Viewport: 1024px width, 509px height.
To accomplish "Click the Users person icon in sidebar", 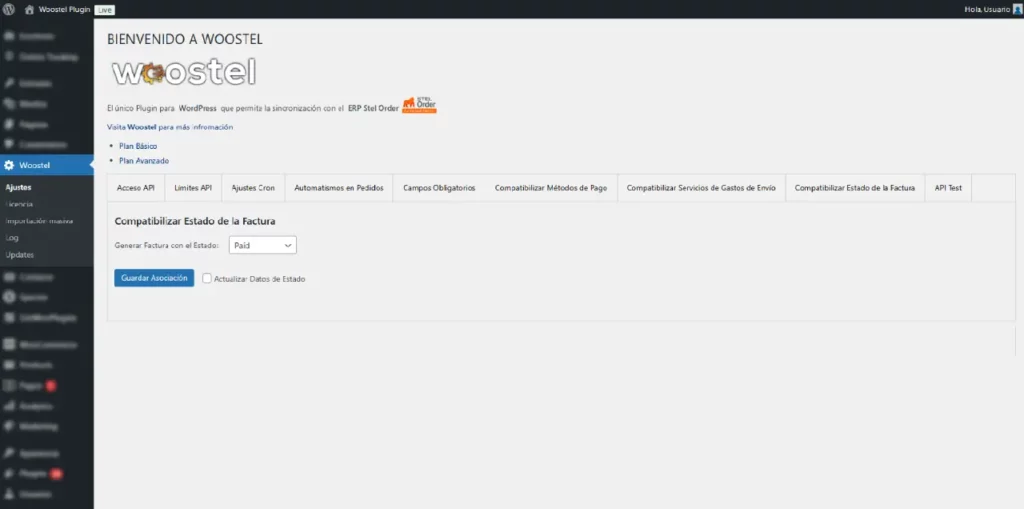I will click(9, 495).
